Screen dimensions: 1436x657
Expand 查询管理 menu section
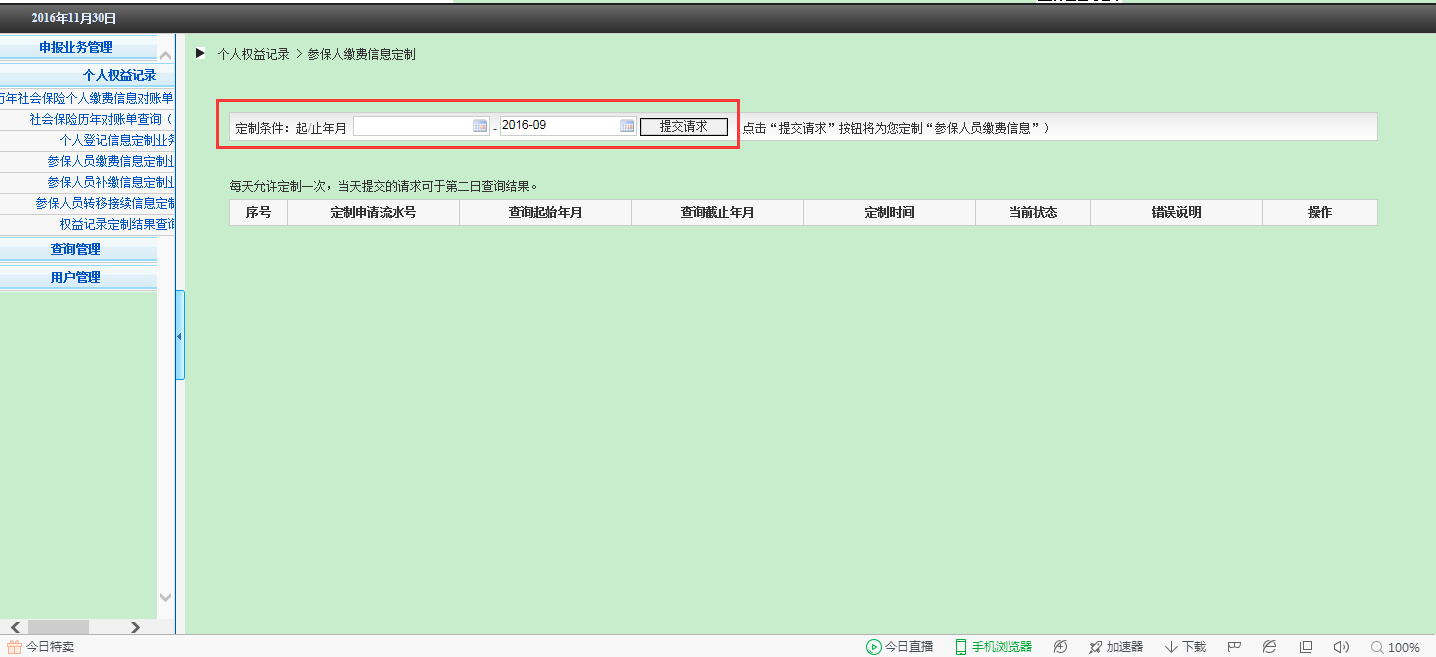click(x=76, y=249)
